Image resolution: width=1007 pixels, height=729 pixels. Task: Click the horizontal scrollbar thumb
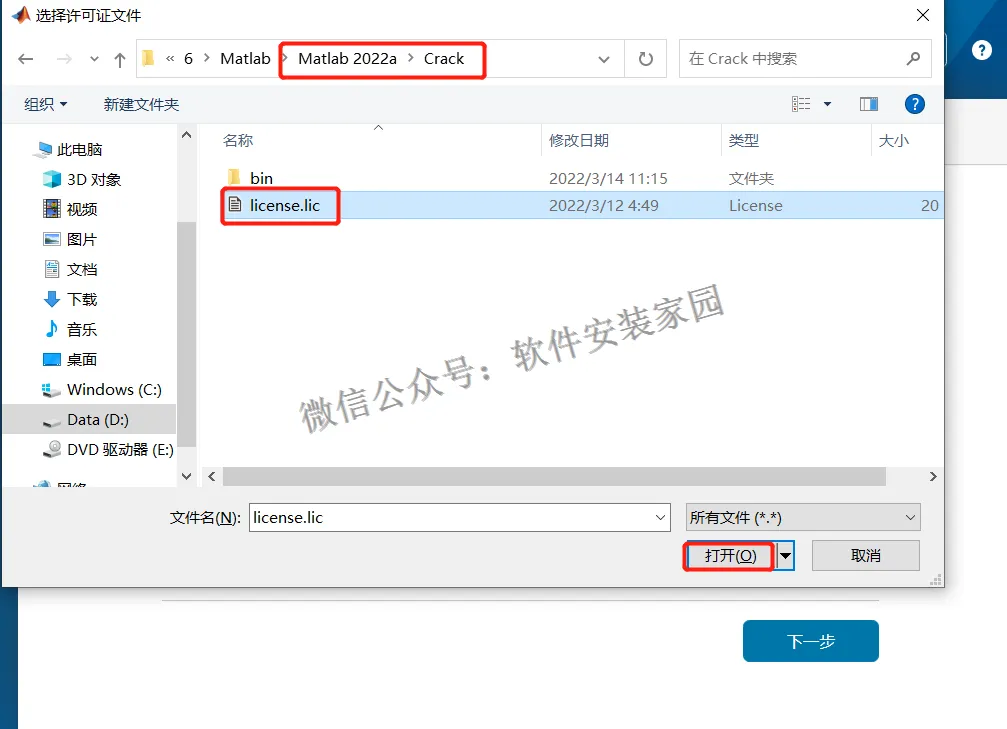point(554,477)
